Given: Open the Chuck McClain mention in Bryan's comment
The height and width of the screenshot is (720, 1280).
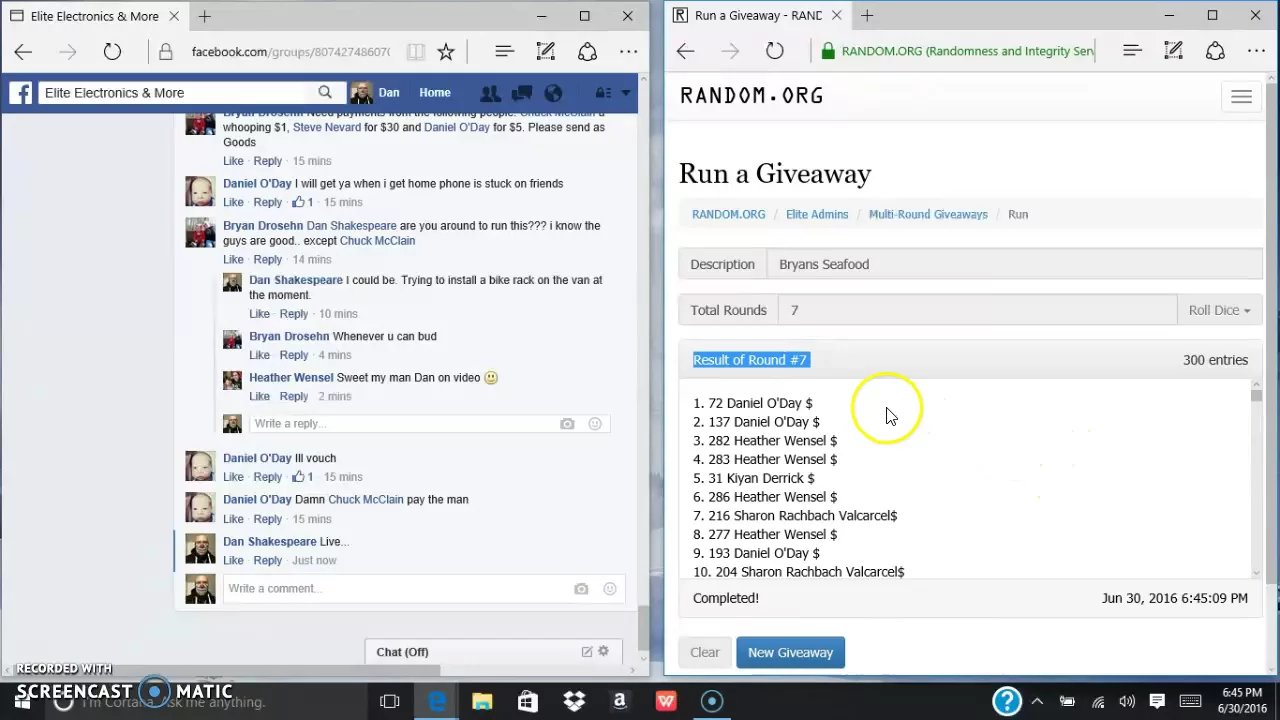Looking at the screenshot, I should [x=377, y=240].
